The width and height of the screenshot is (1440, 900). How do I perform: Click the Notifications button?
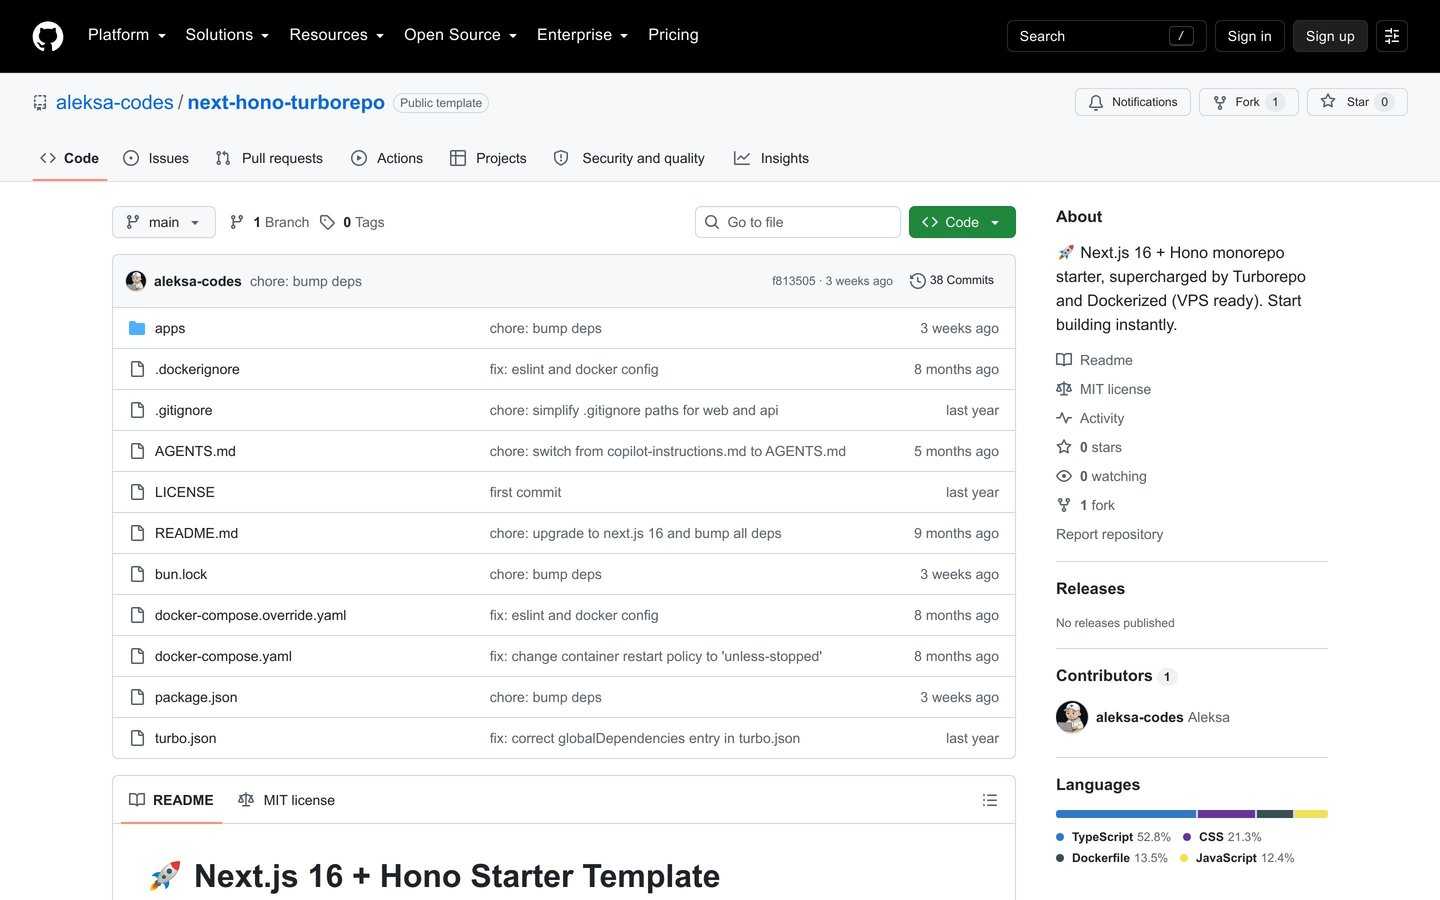[1133, 102]
